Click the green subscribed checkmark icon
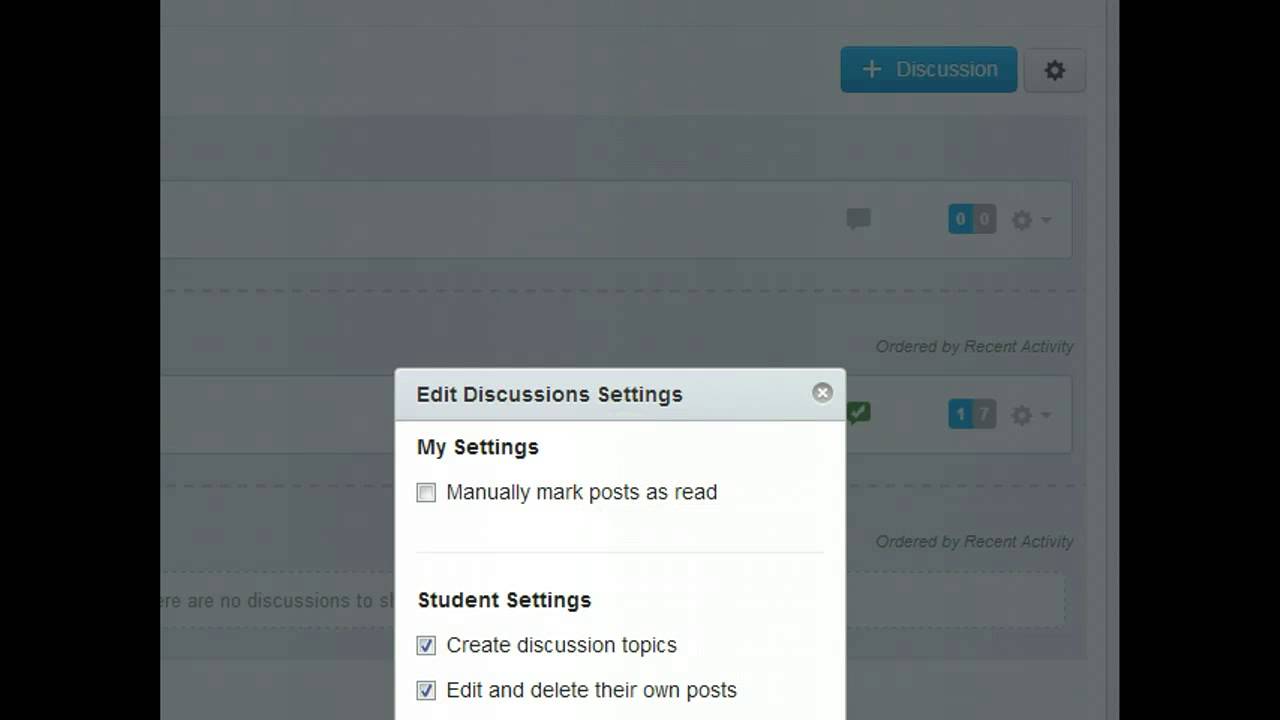 click(x=858, y=412)
